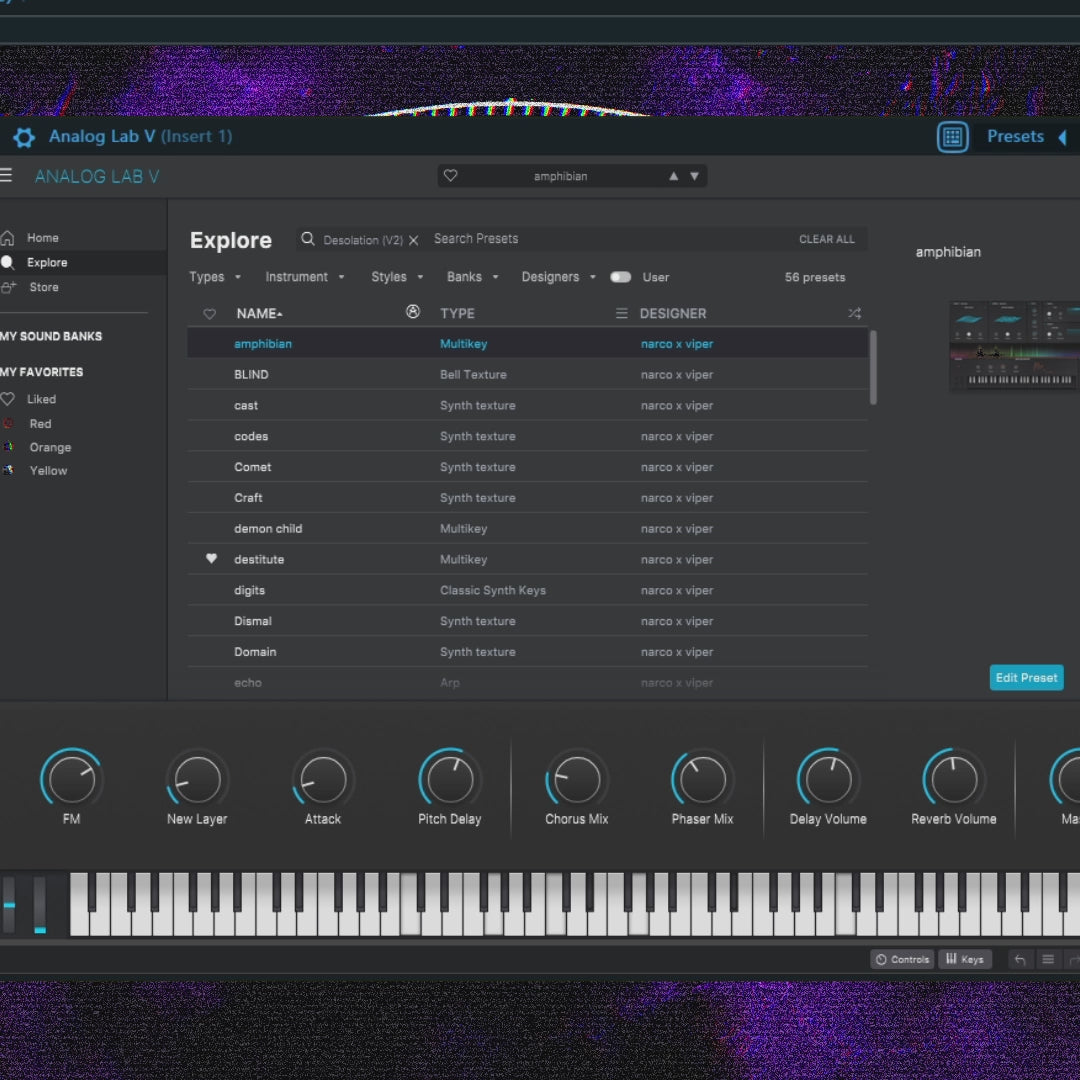Click the undo arrow in bottom bar
The height and width of the screenshot is (1080, 1080).
[1020, 960]
